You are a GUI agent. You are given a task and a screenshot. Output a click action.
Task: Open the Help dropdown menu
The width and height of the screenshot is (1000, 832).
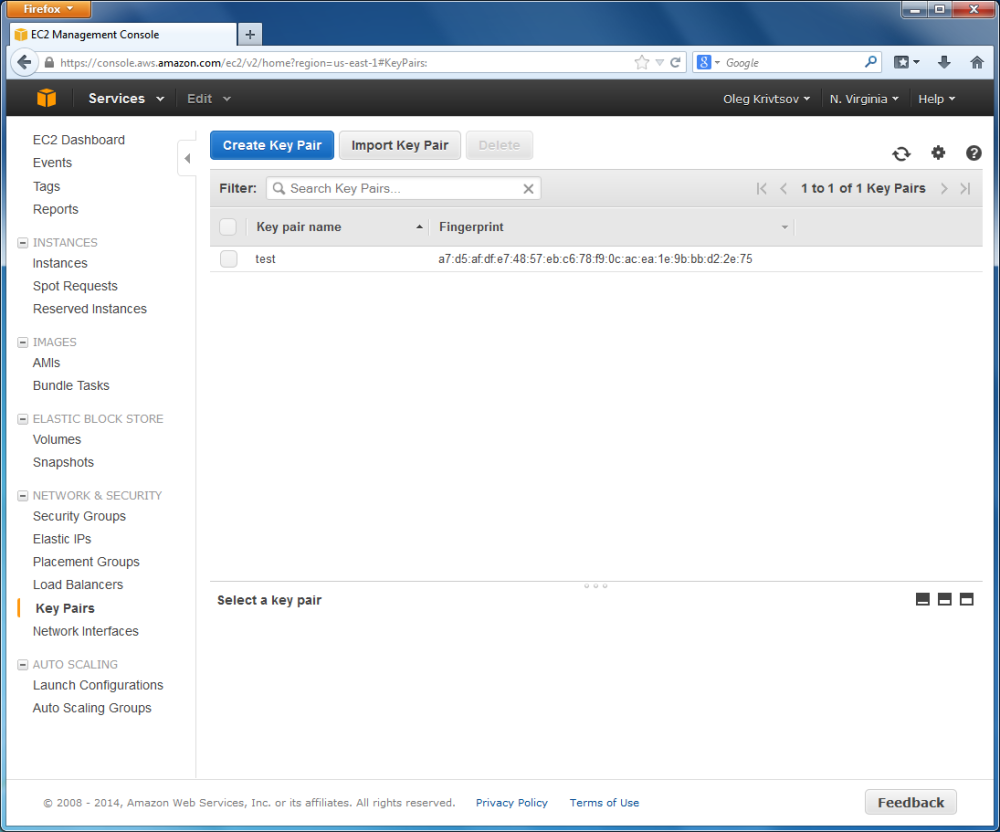[936, 99]
